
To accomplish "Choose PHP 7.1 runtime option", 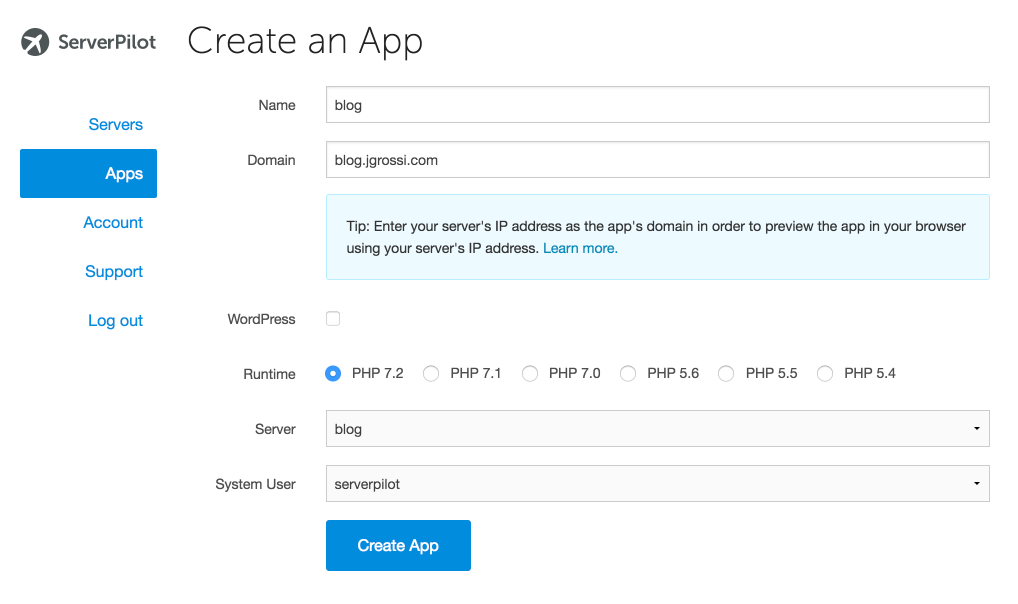I will click(431, 373).
